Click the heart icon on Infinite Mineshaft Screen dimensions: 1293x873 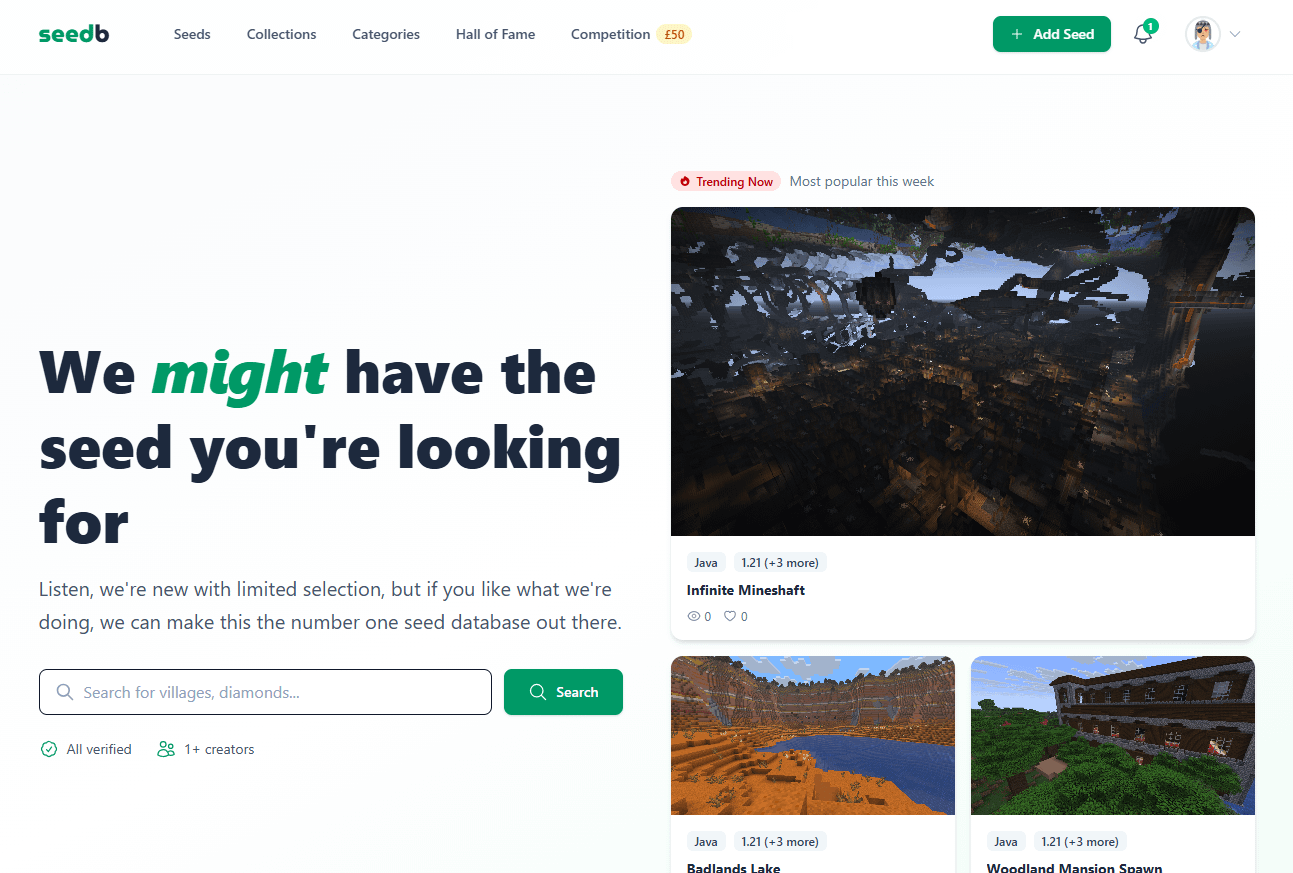point(730,616)
